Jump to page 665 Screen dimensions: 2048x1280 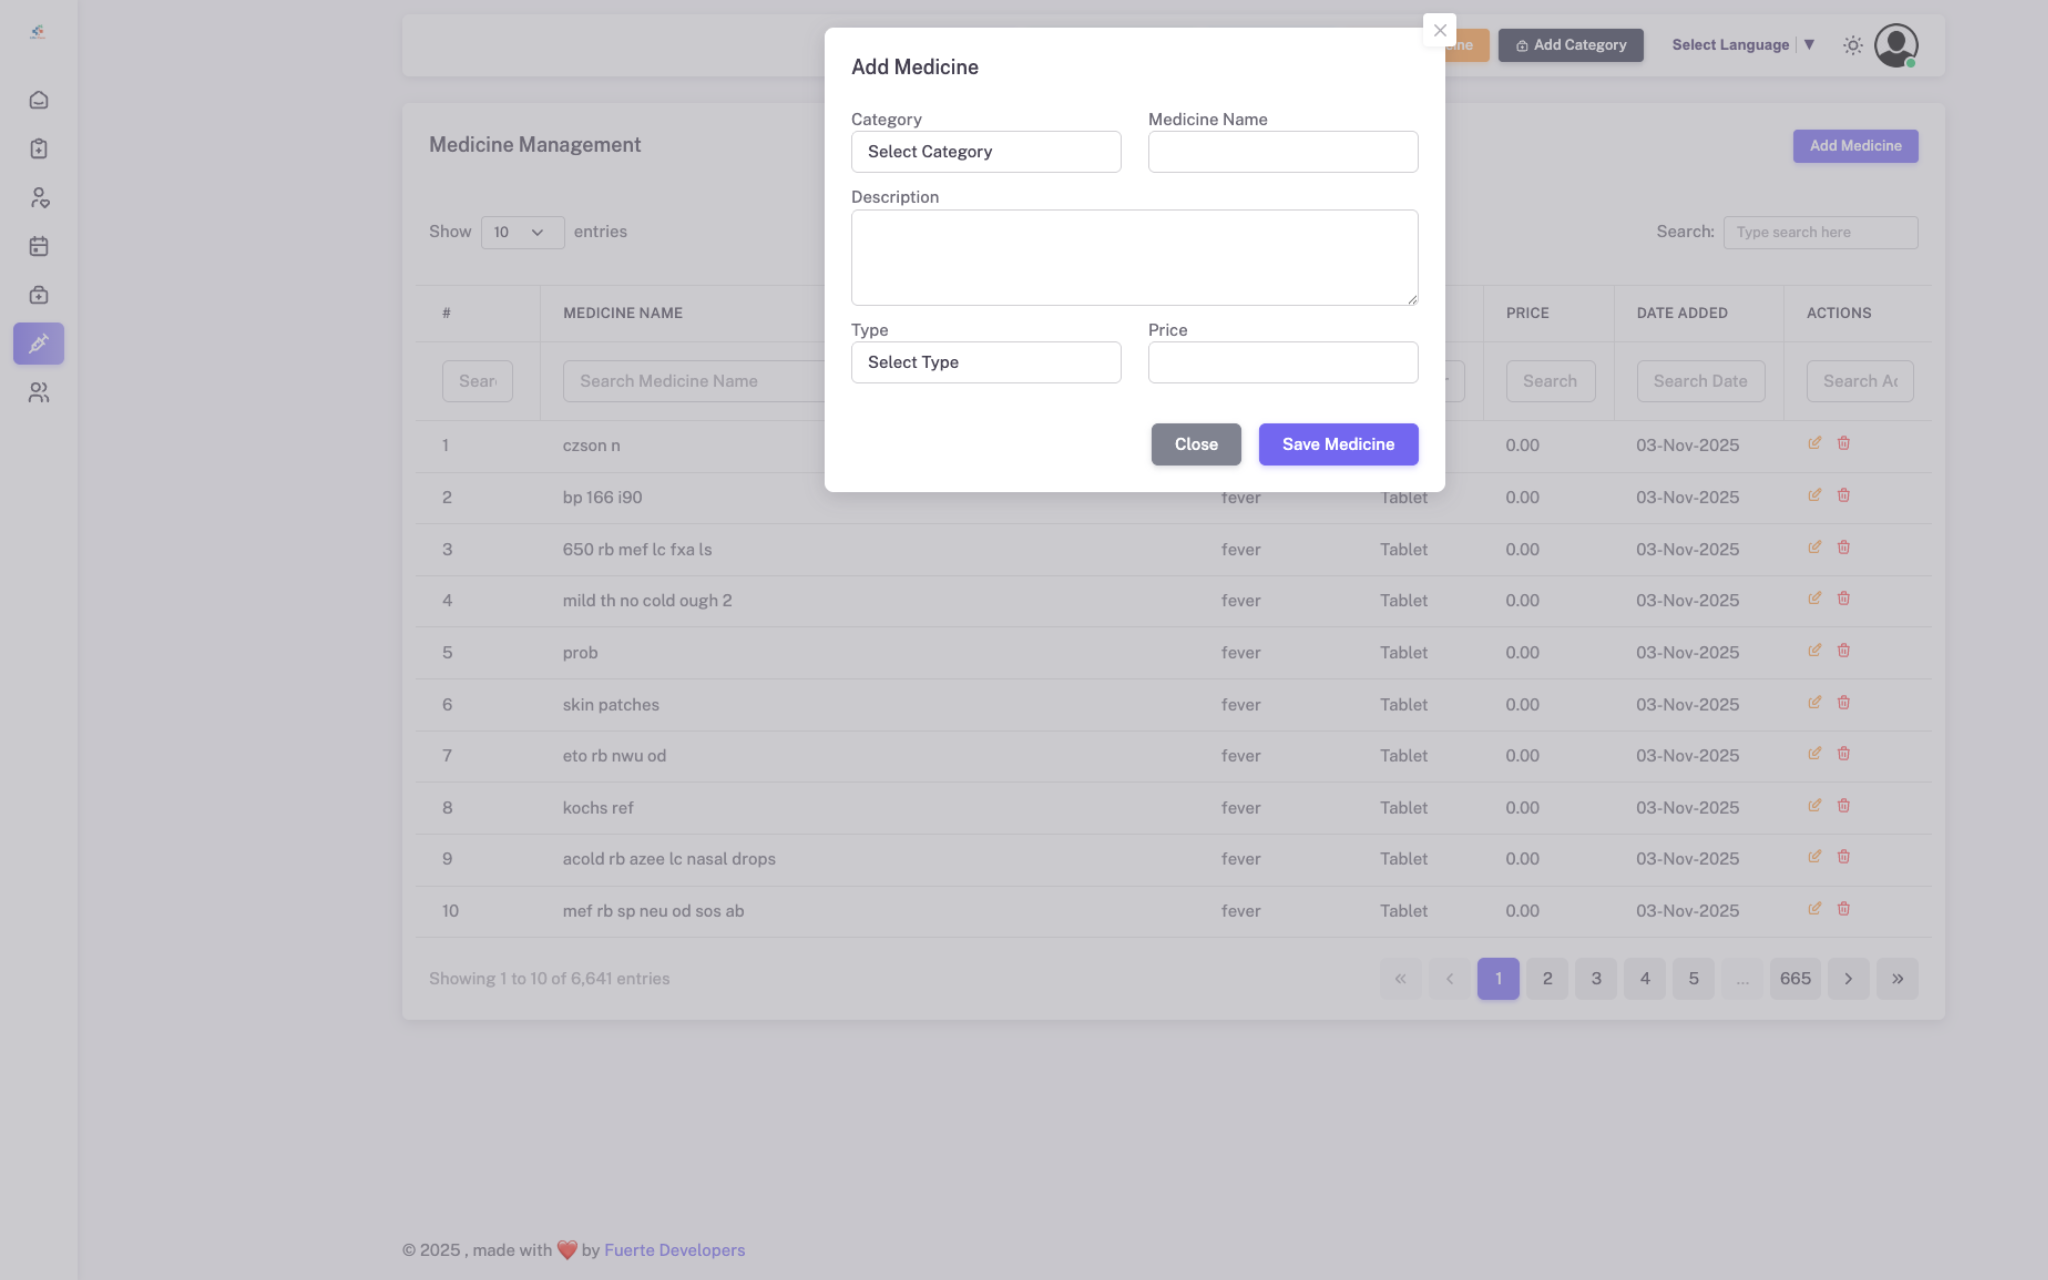click(1795, 978)
